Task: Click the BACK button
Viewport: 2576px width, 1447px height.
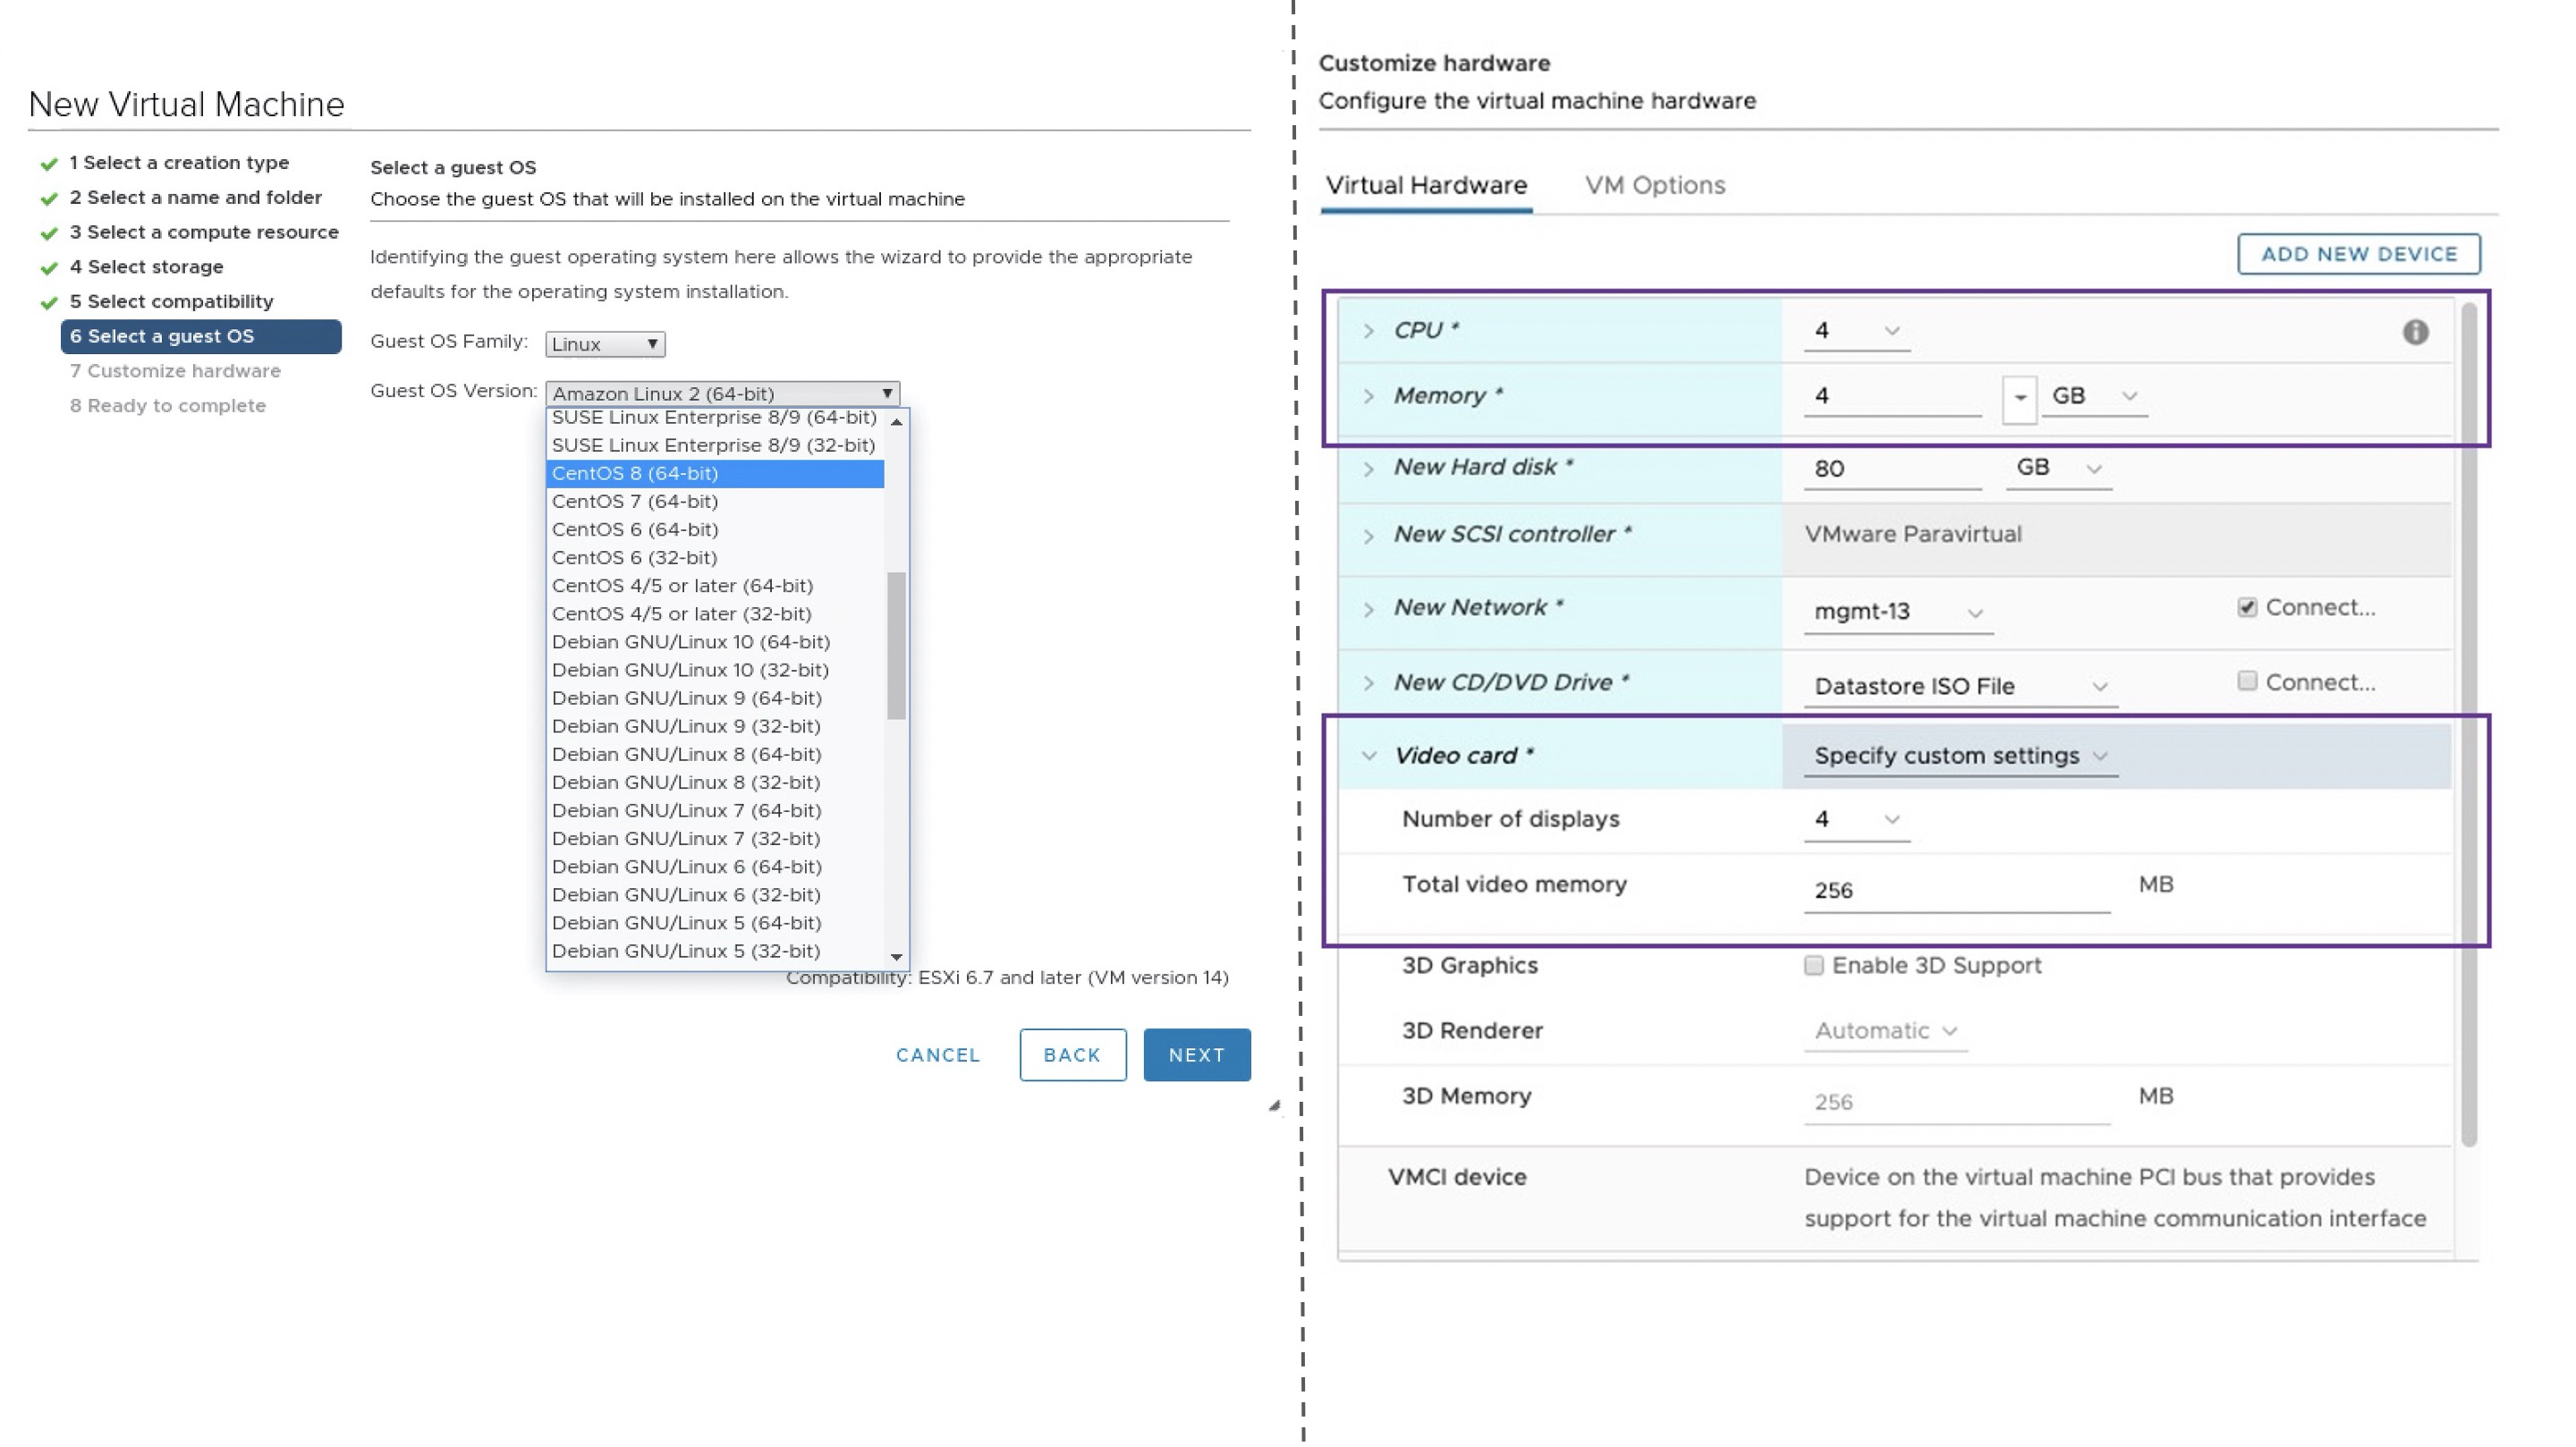Action: click(1071, 1054)
